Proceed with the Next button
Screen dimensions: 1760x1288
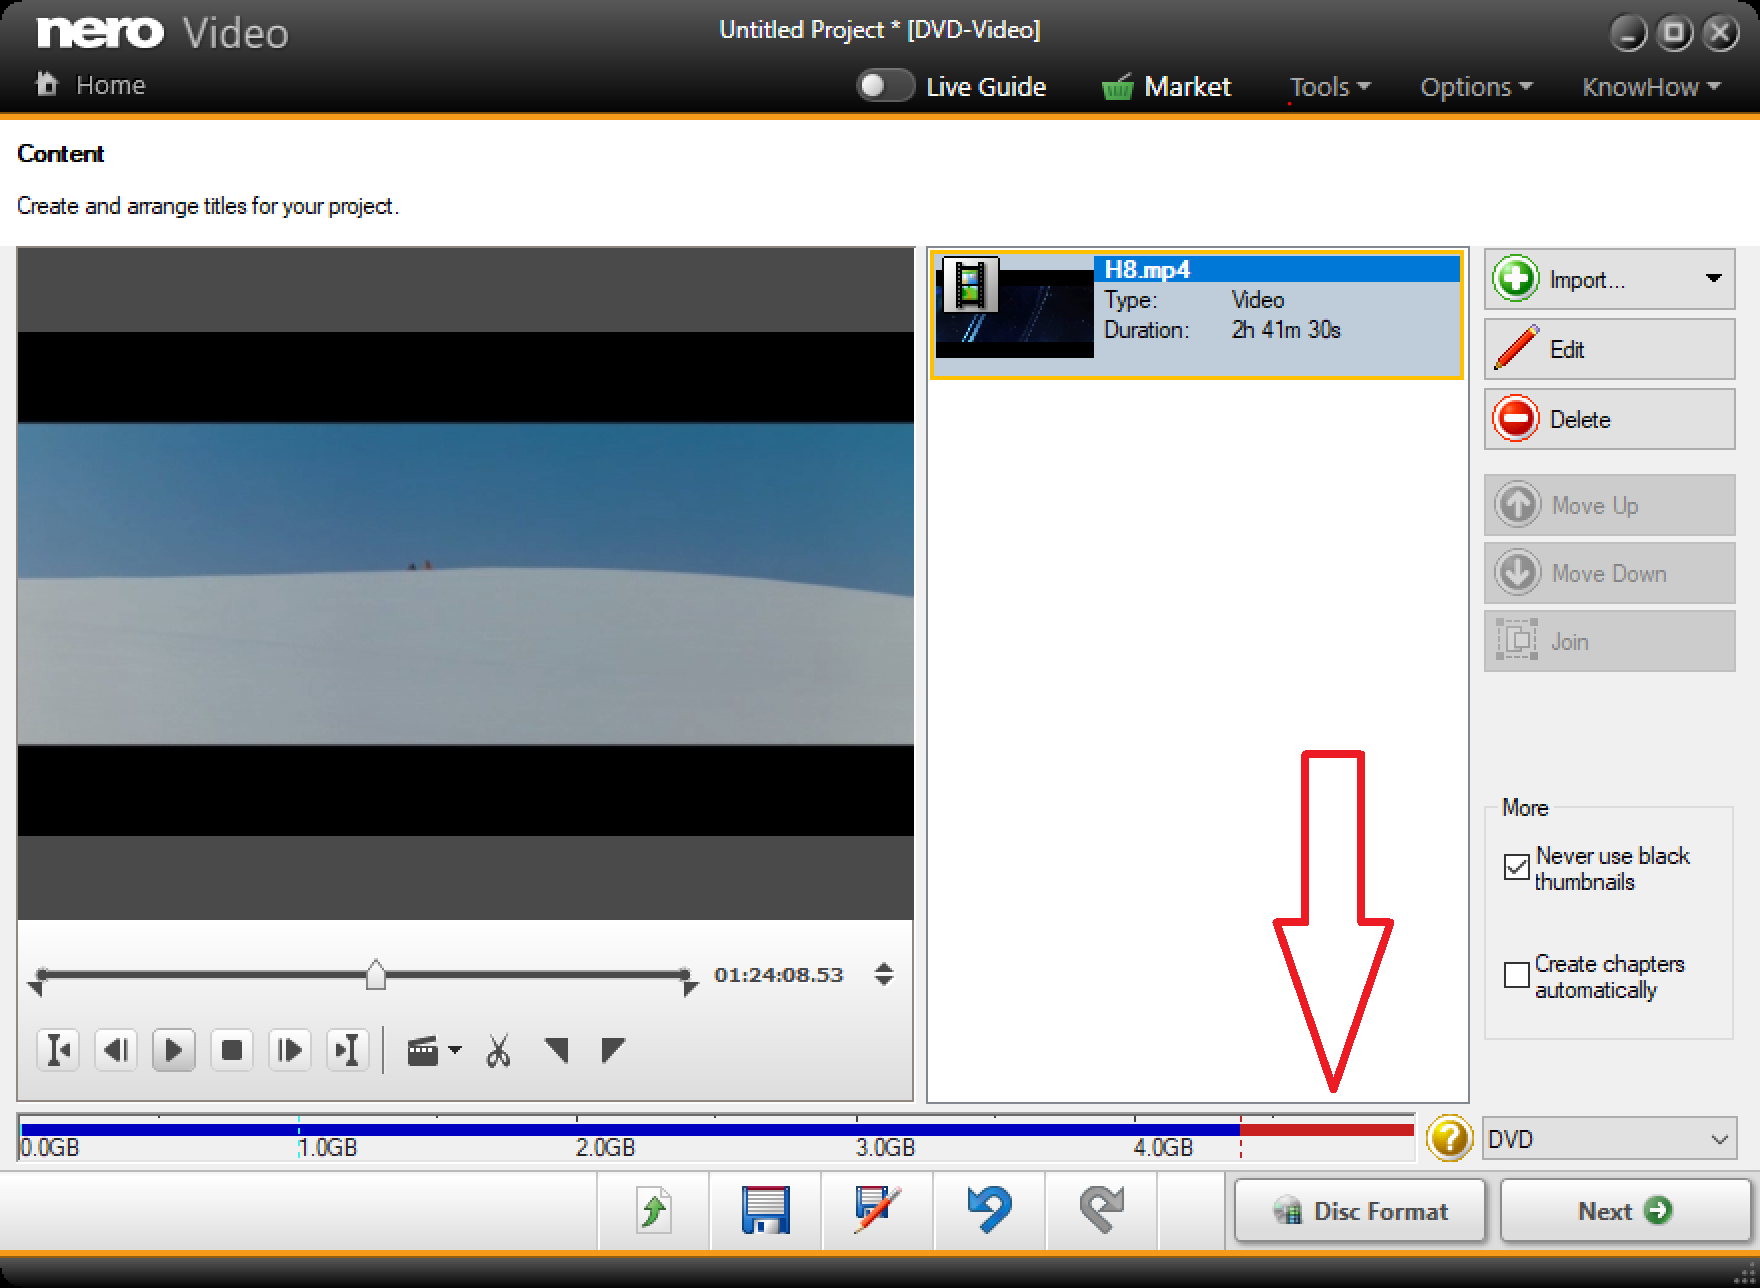point(1625,1211)
